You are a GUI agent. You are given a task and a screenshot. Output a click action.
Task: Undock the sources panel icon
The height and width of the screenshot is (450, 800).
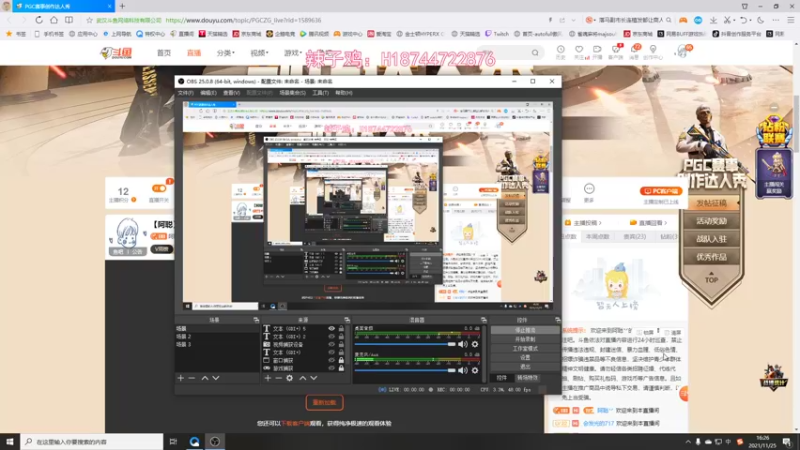[347, 320]
